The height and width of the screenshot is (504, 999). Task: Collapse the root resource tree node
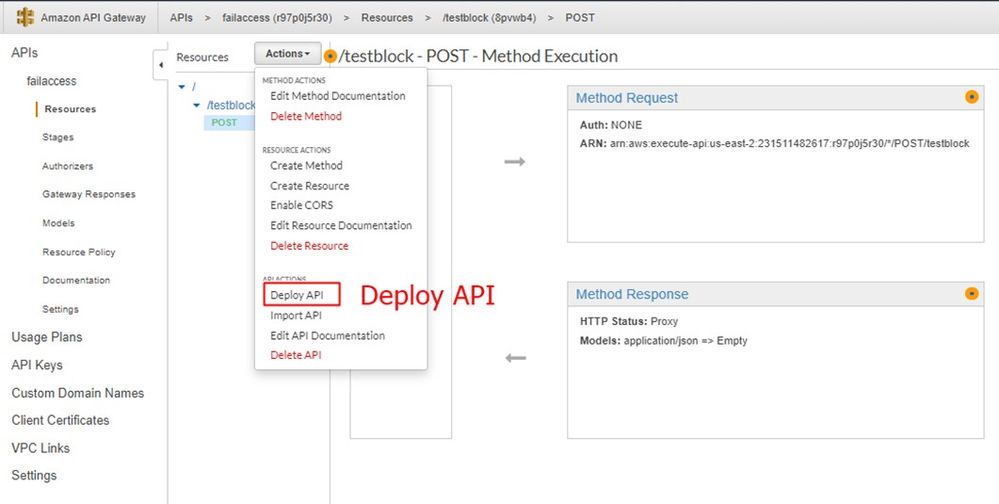pos(181,87)
